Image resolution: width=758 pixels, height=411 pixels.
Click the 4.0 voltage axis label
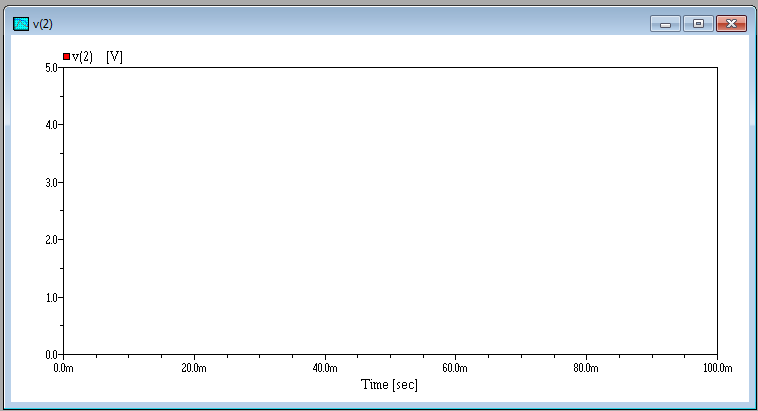tap(51, 125)
